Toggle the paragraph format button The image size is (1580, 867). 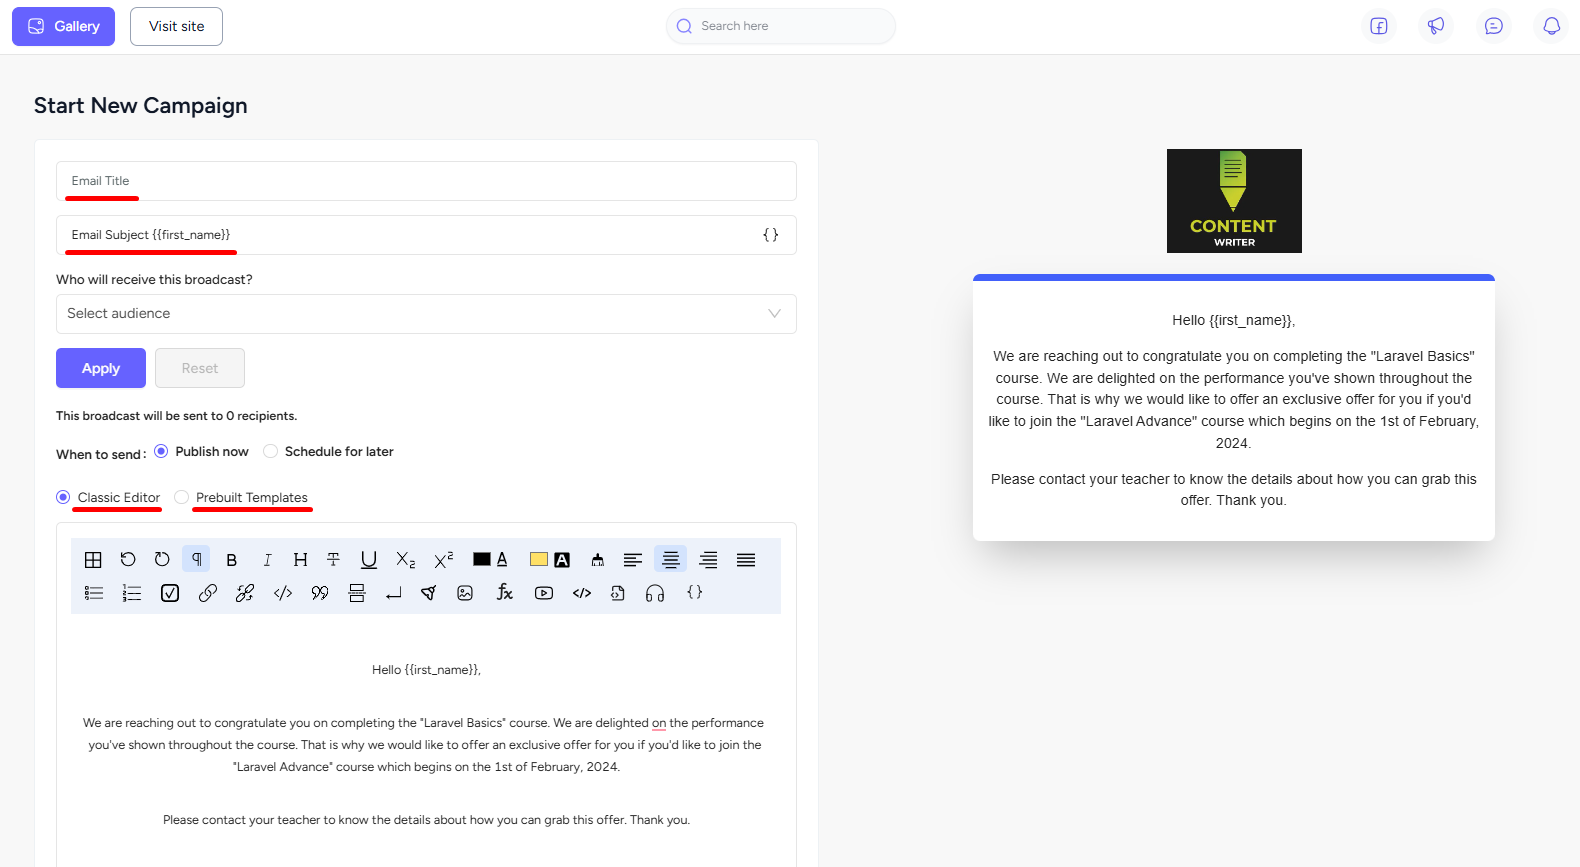pos(197,560)
